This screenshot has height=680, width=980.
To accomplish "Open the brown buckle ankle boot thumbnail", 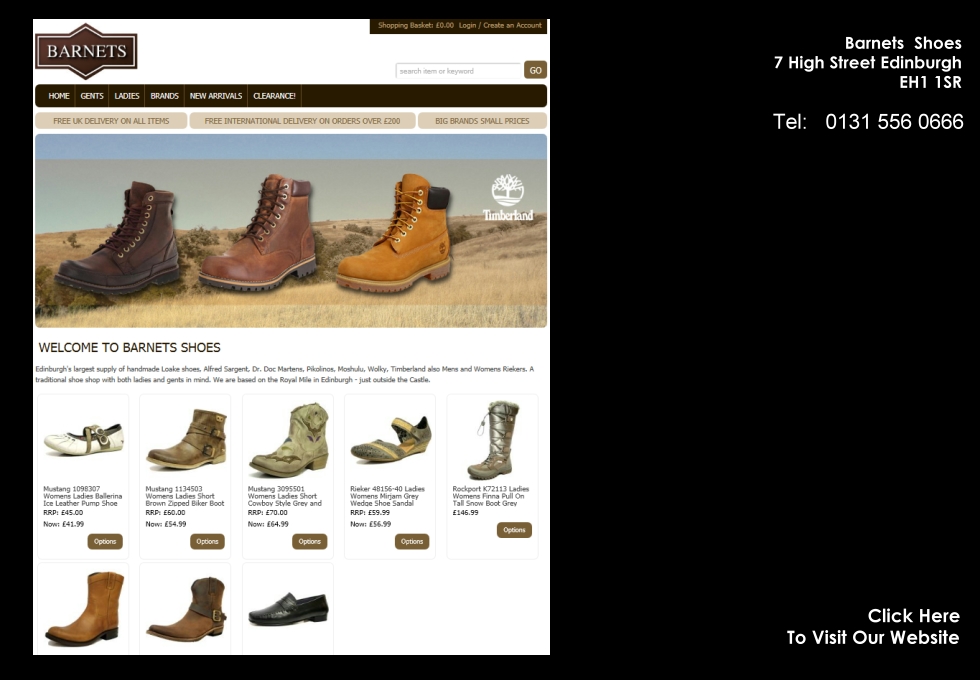I will 186,609.
